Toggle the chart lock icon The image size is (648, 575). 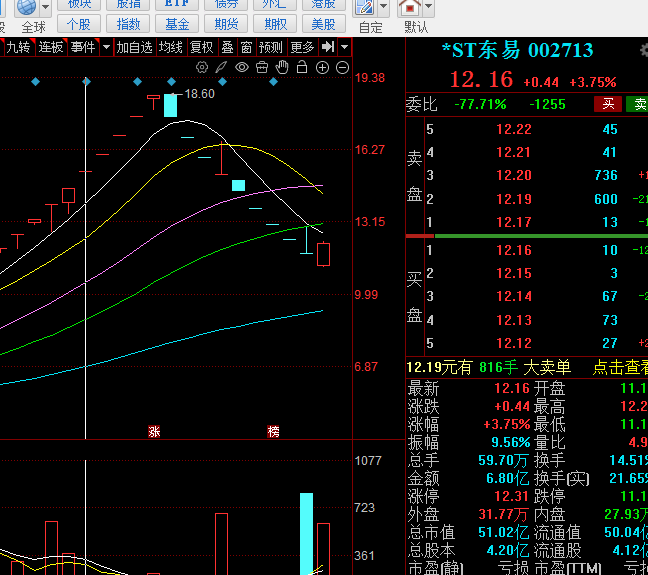tap(302, 67)
